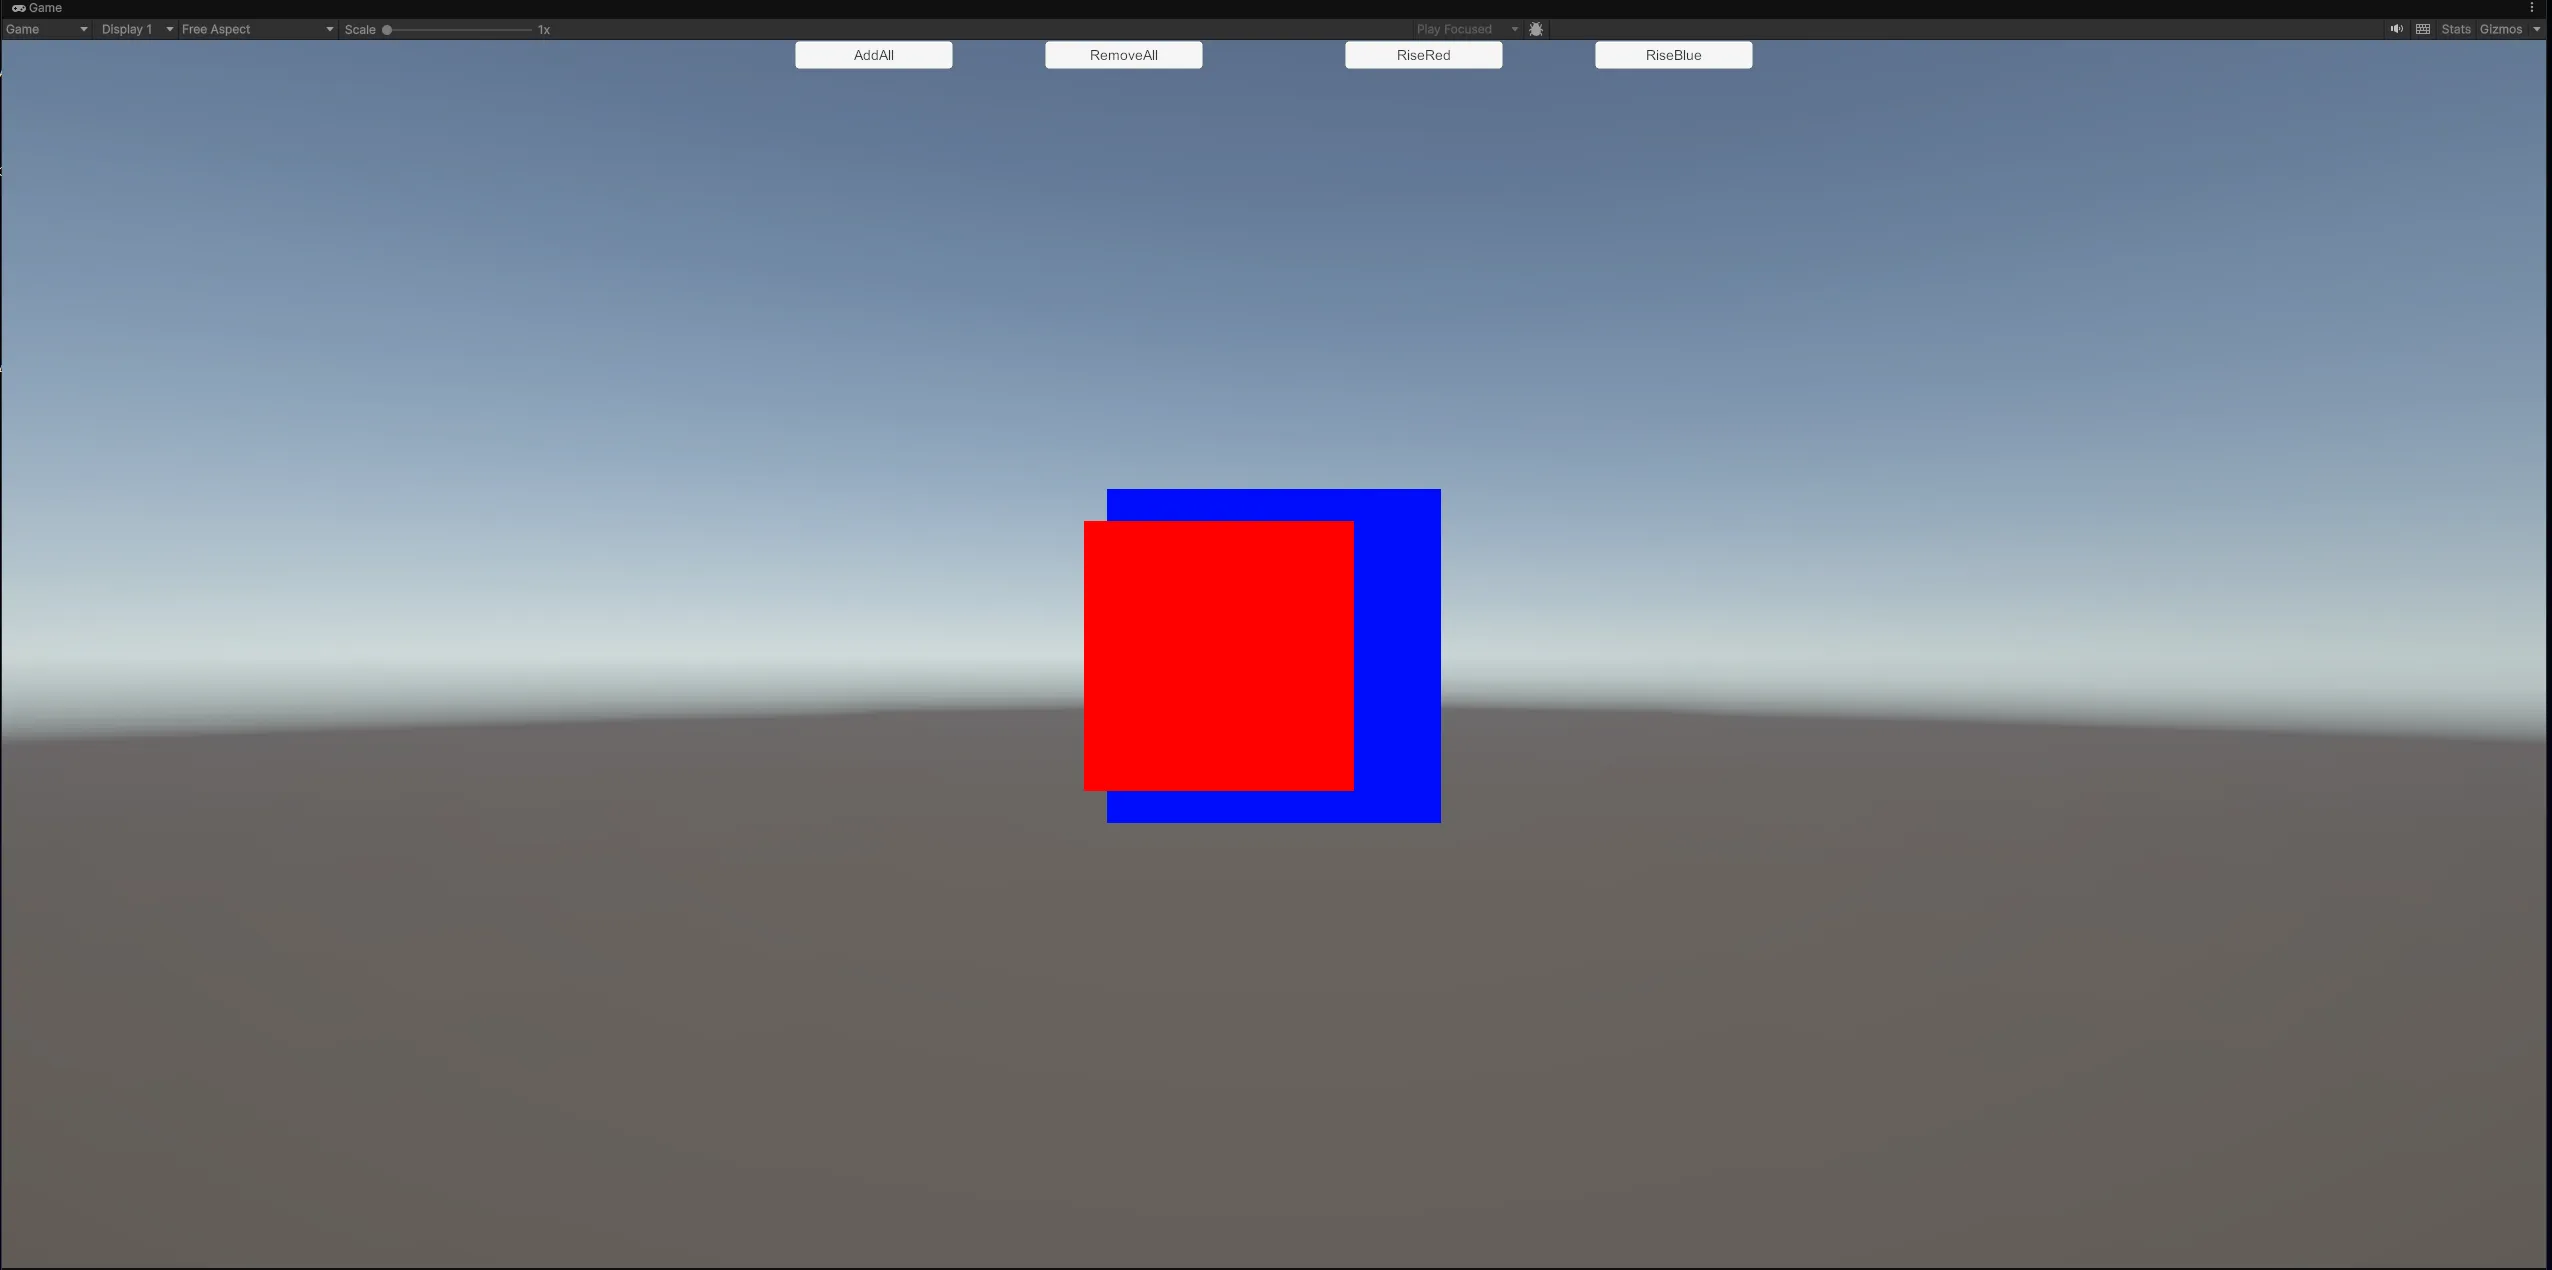Expand the Gizmos dropdown arrow

(2536, 29)
